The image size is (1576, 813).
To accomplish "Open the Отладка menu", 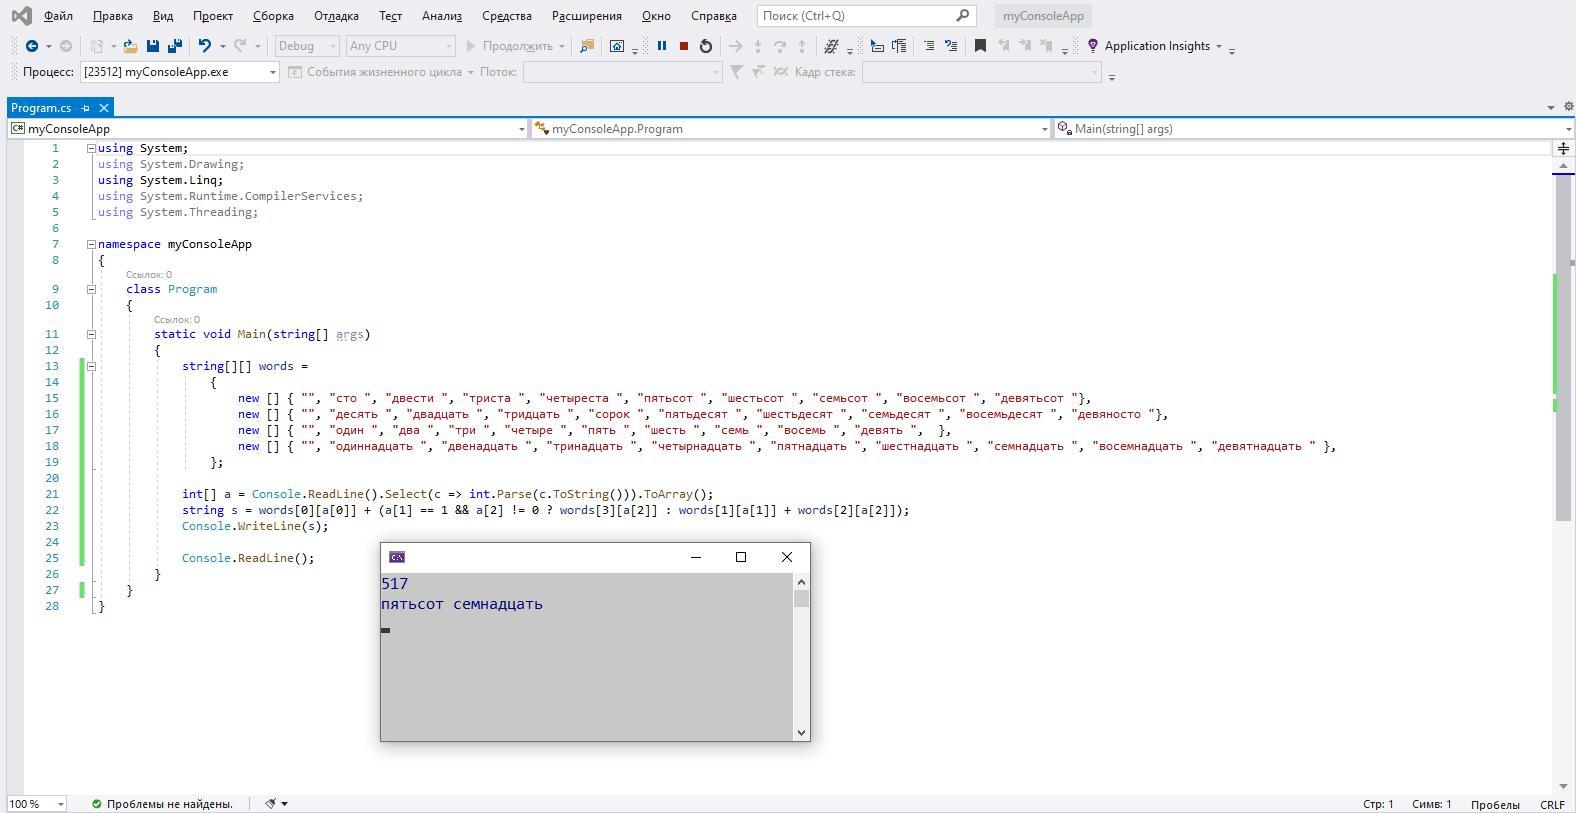I will [x=336, y=16].
